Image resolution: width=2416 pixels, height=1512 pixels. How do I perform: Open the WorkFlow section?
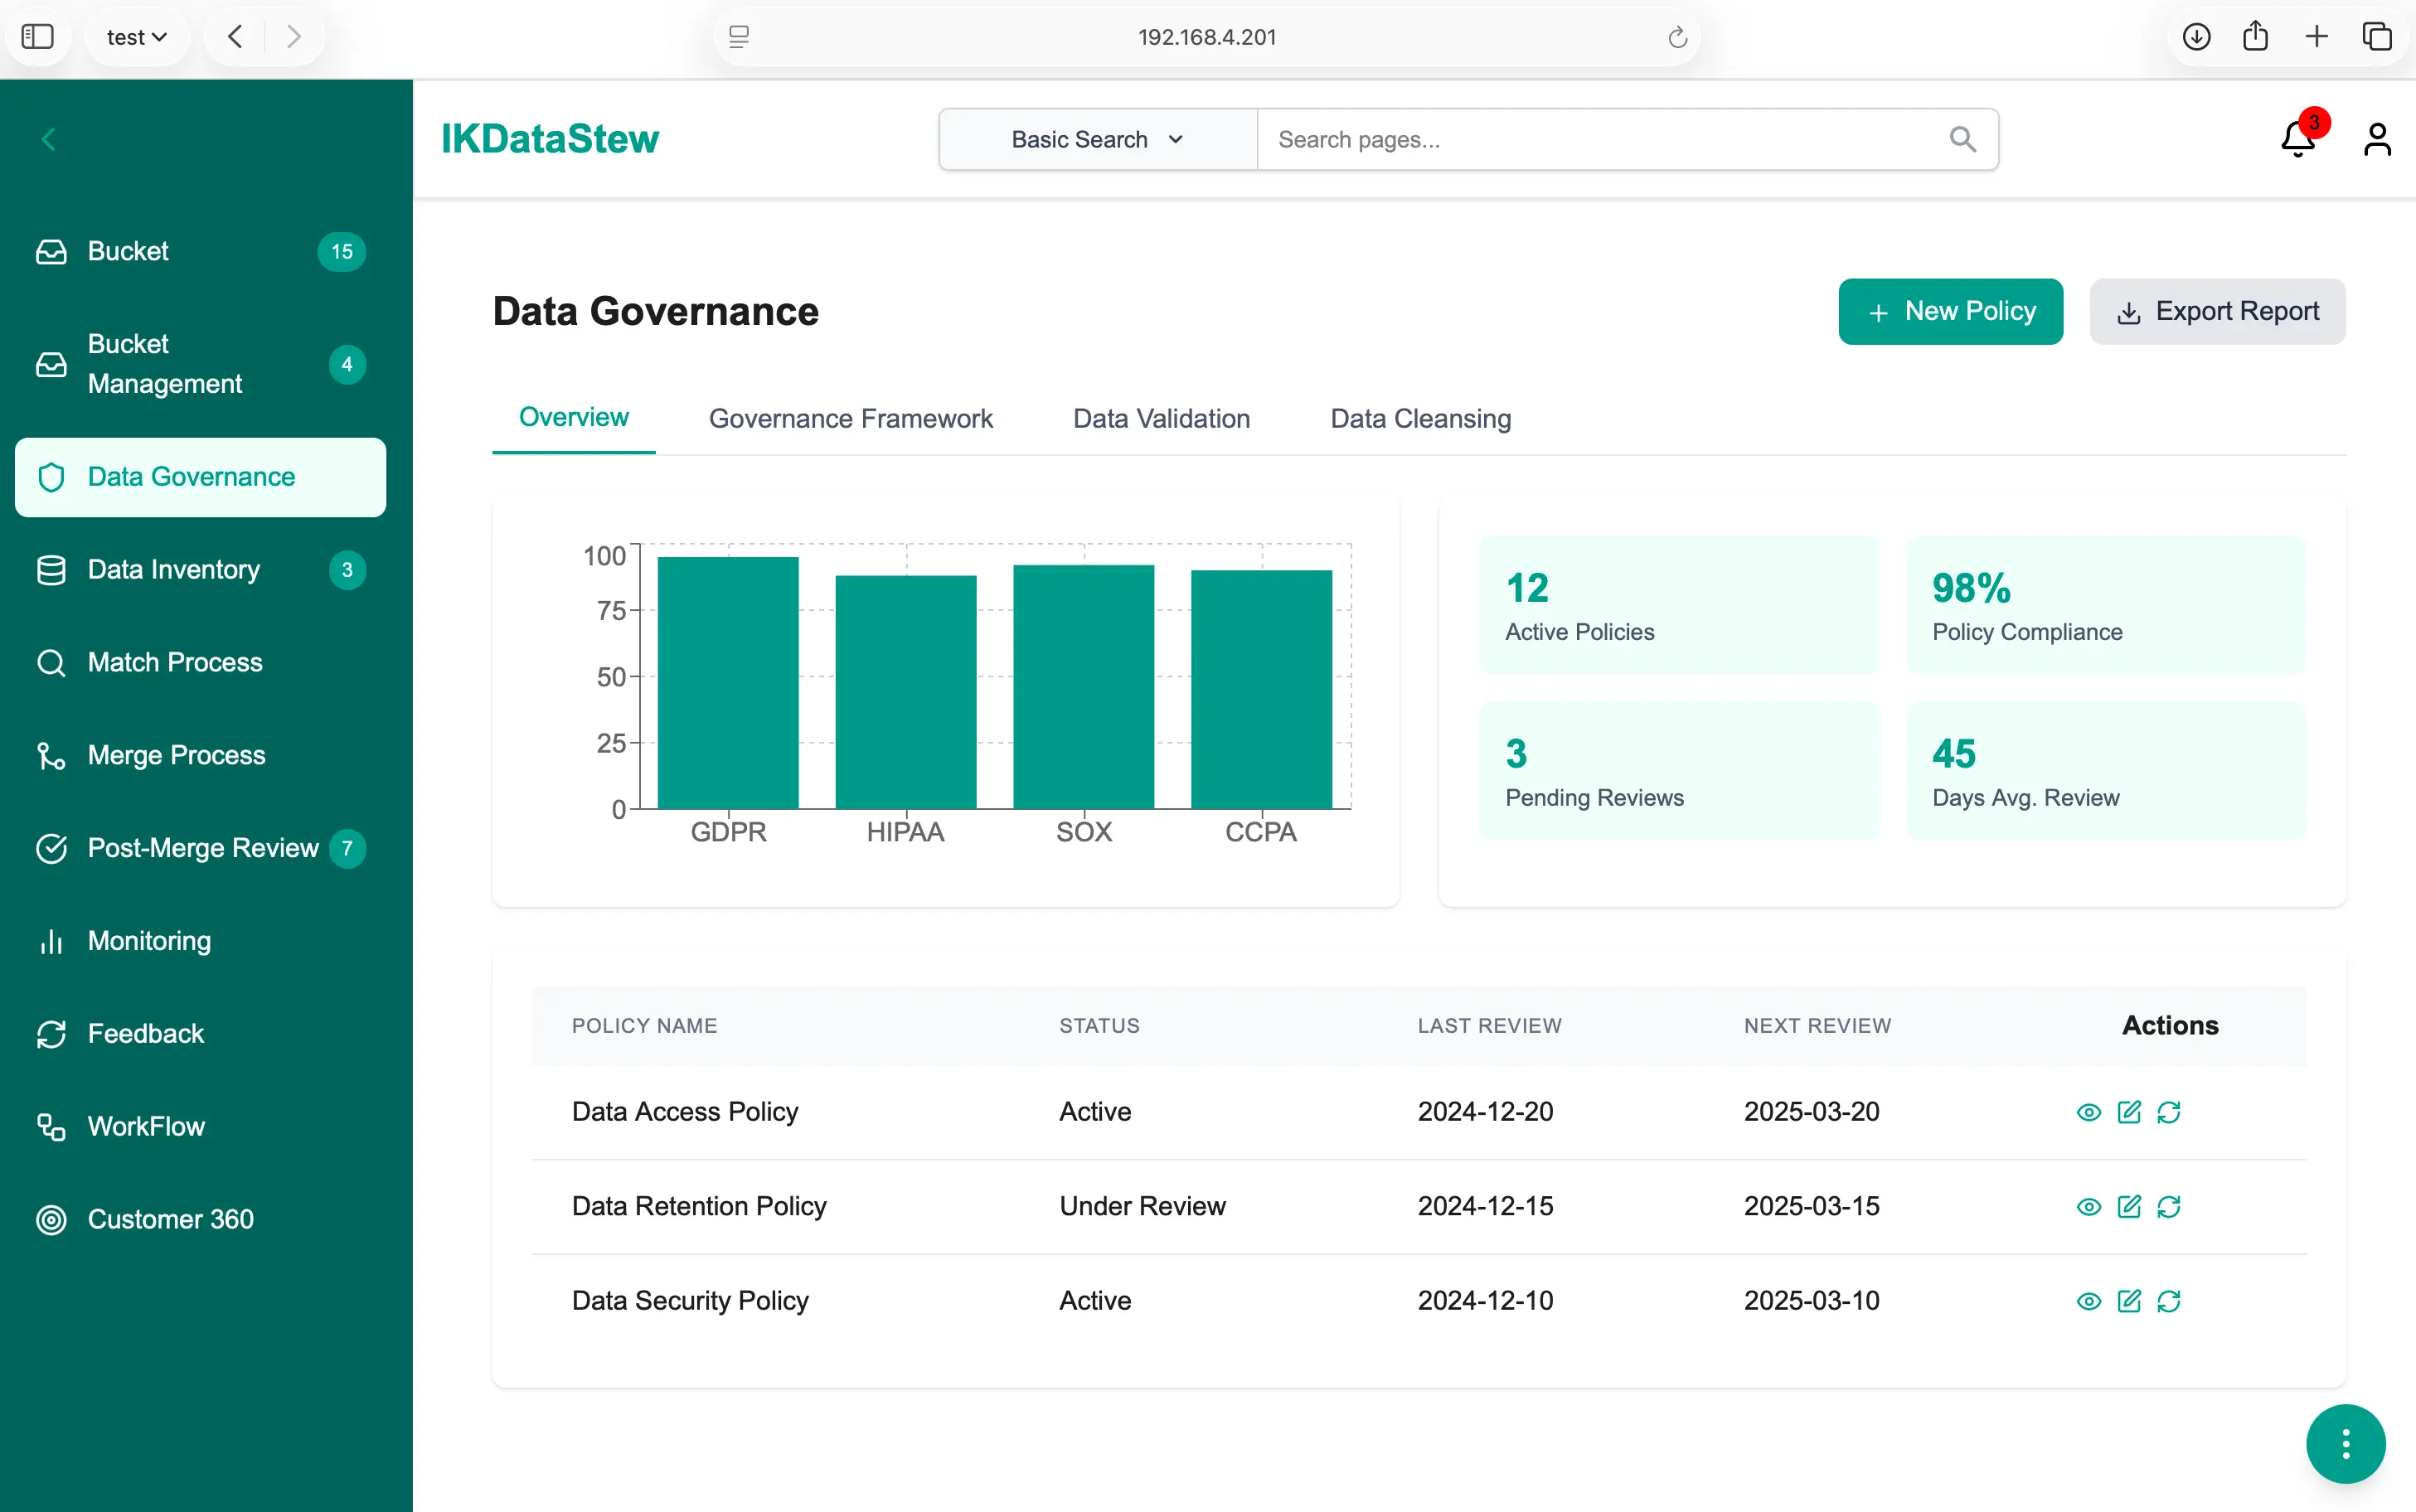pyautogui.click(x=144, y=1126)
